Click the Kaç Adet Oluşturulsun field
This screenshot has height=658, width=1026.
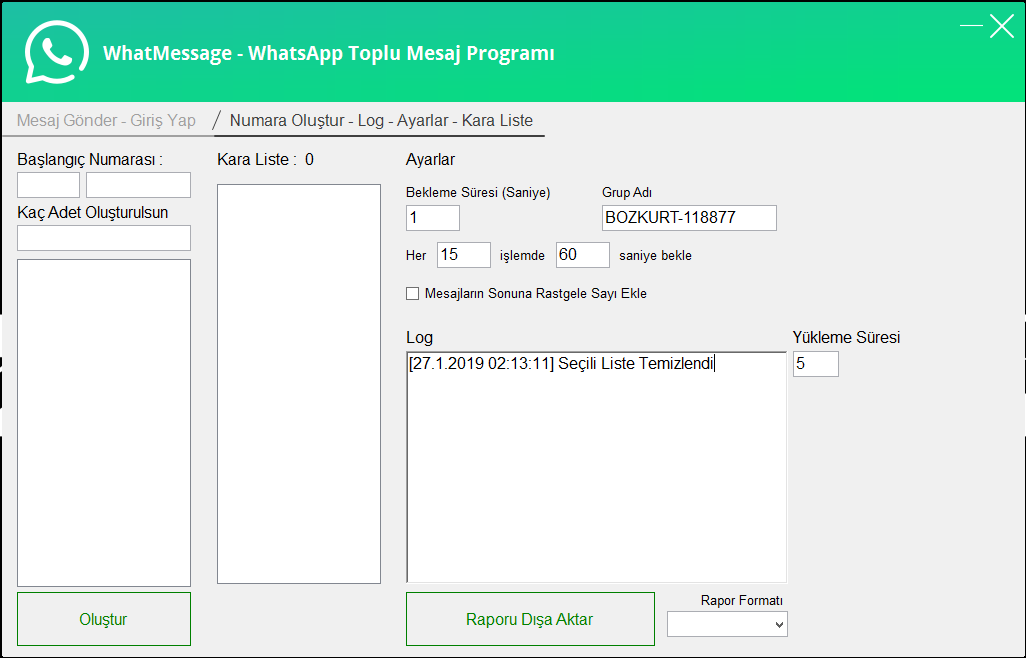(x=104, y=238)
